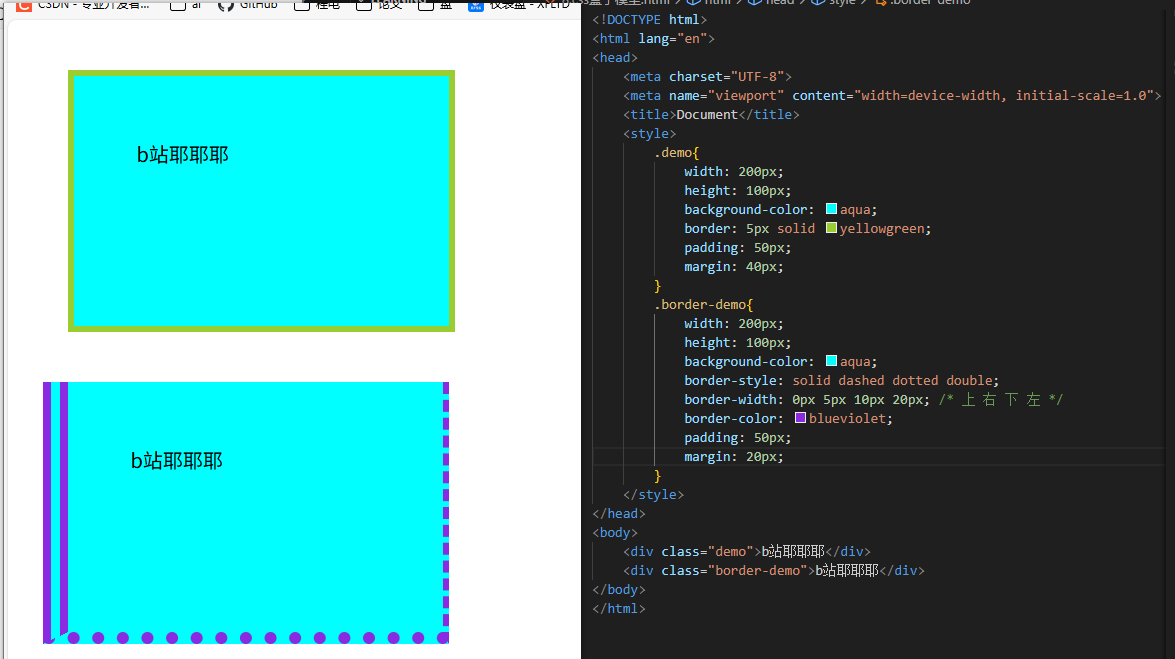Click the opening <style> tag
This screenshot has width=1175, height=659.
(x=649, y=133)
